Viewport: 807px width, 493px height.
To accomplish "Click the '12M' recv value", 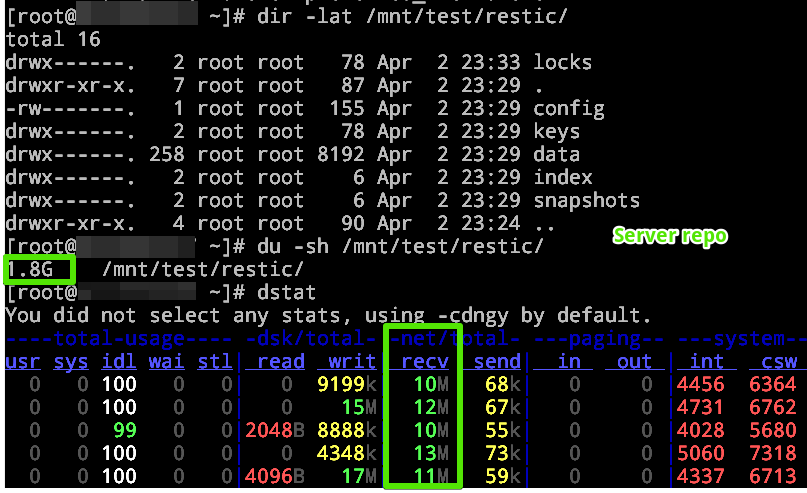I will (x=431, y=408).
